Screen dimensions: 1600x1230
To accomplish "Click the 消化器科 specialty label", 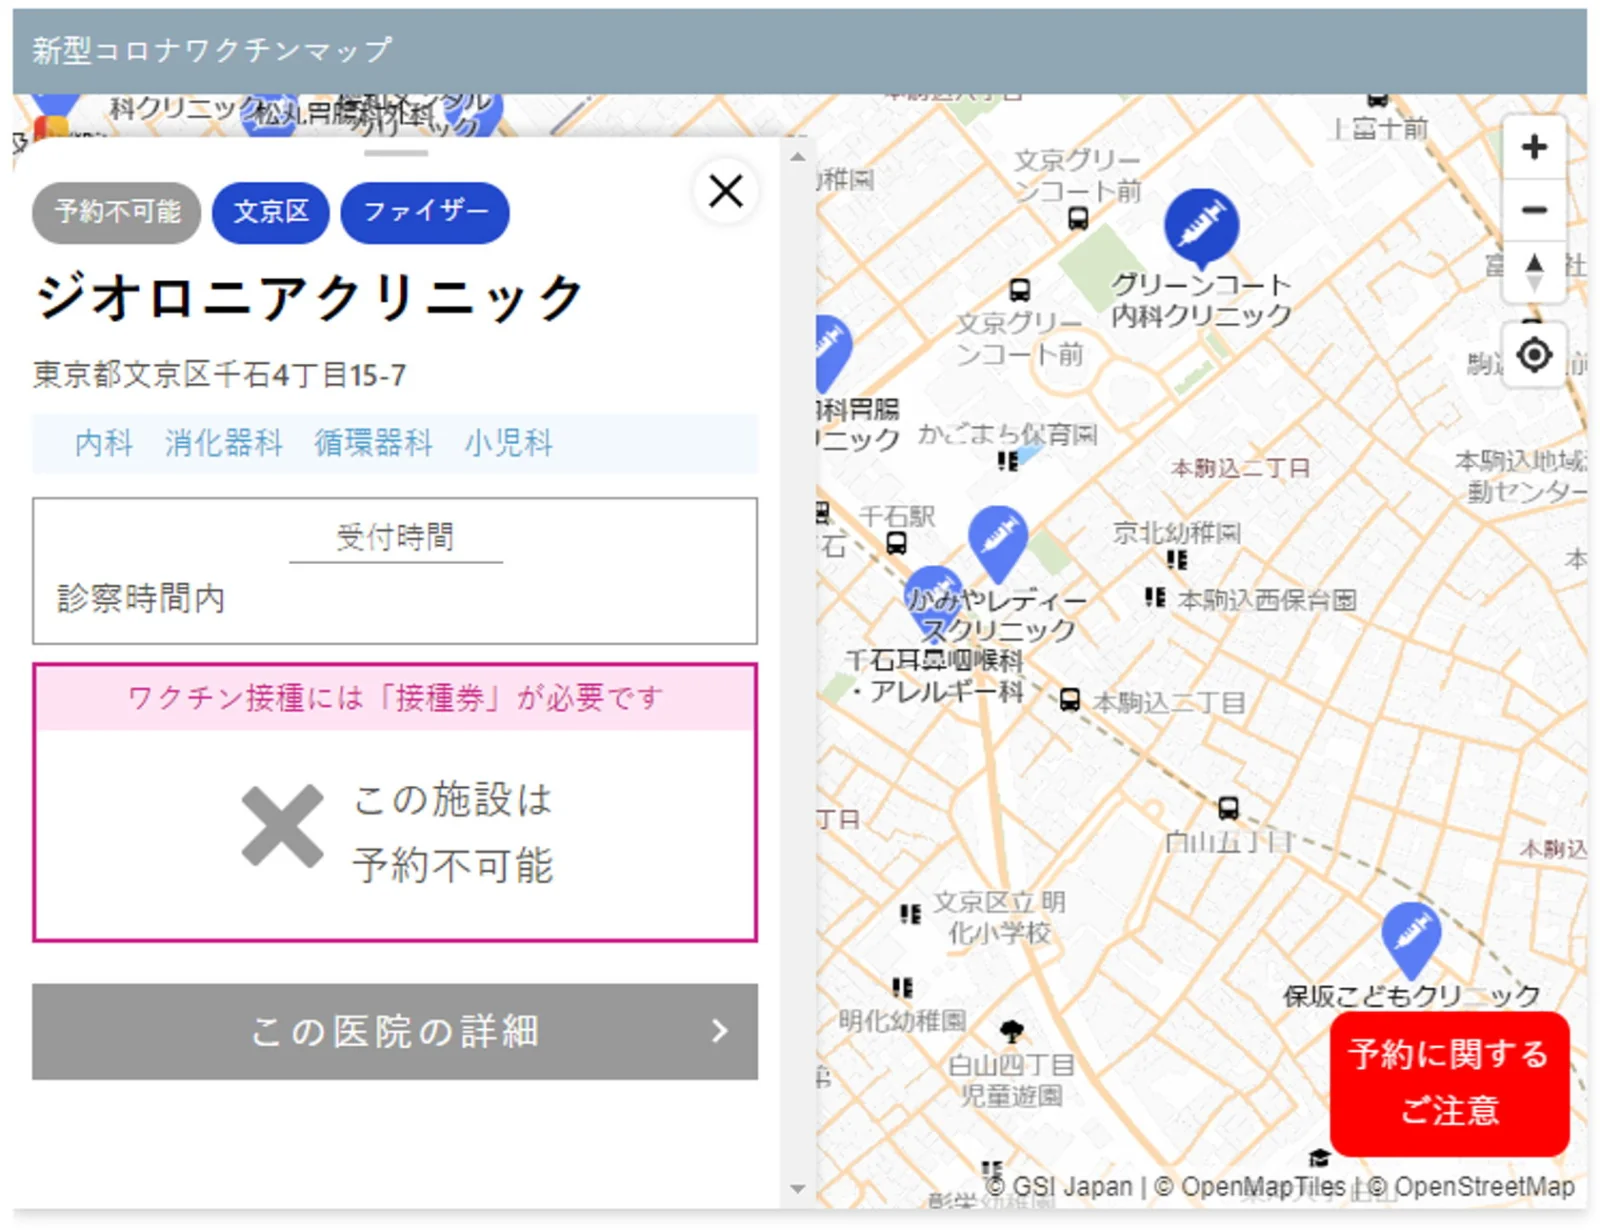I will [224, 443].
